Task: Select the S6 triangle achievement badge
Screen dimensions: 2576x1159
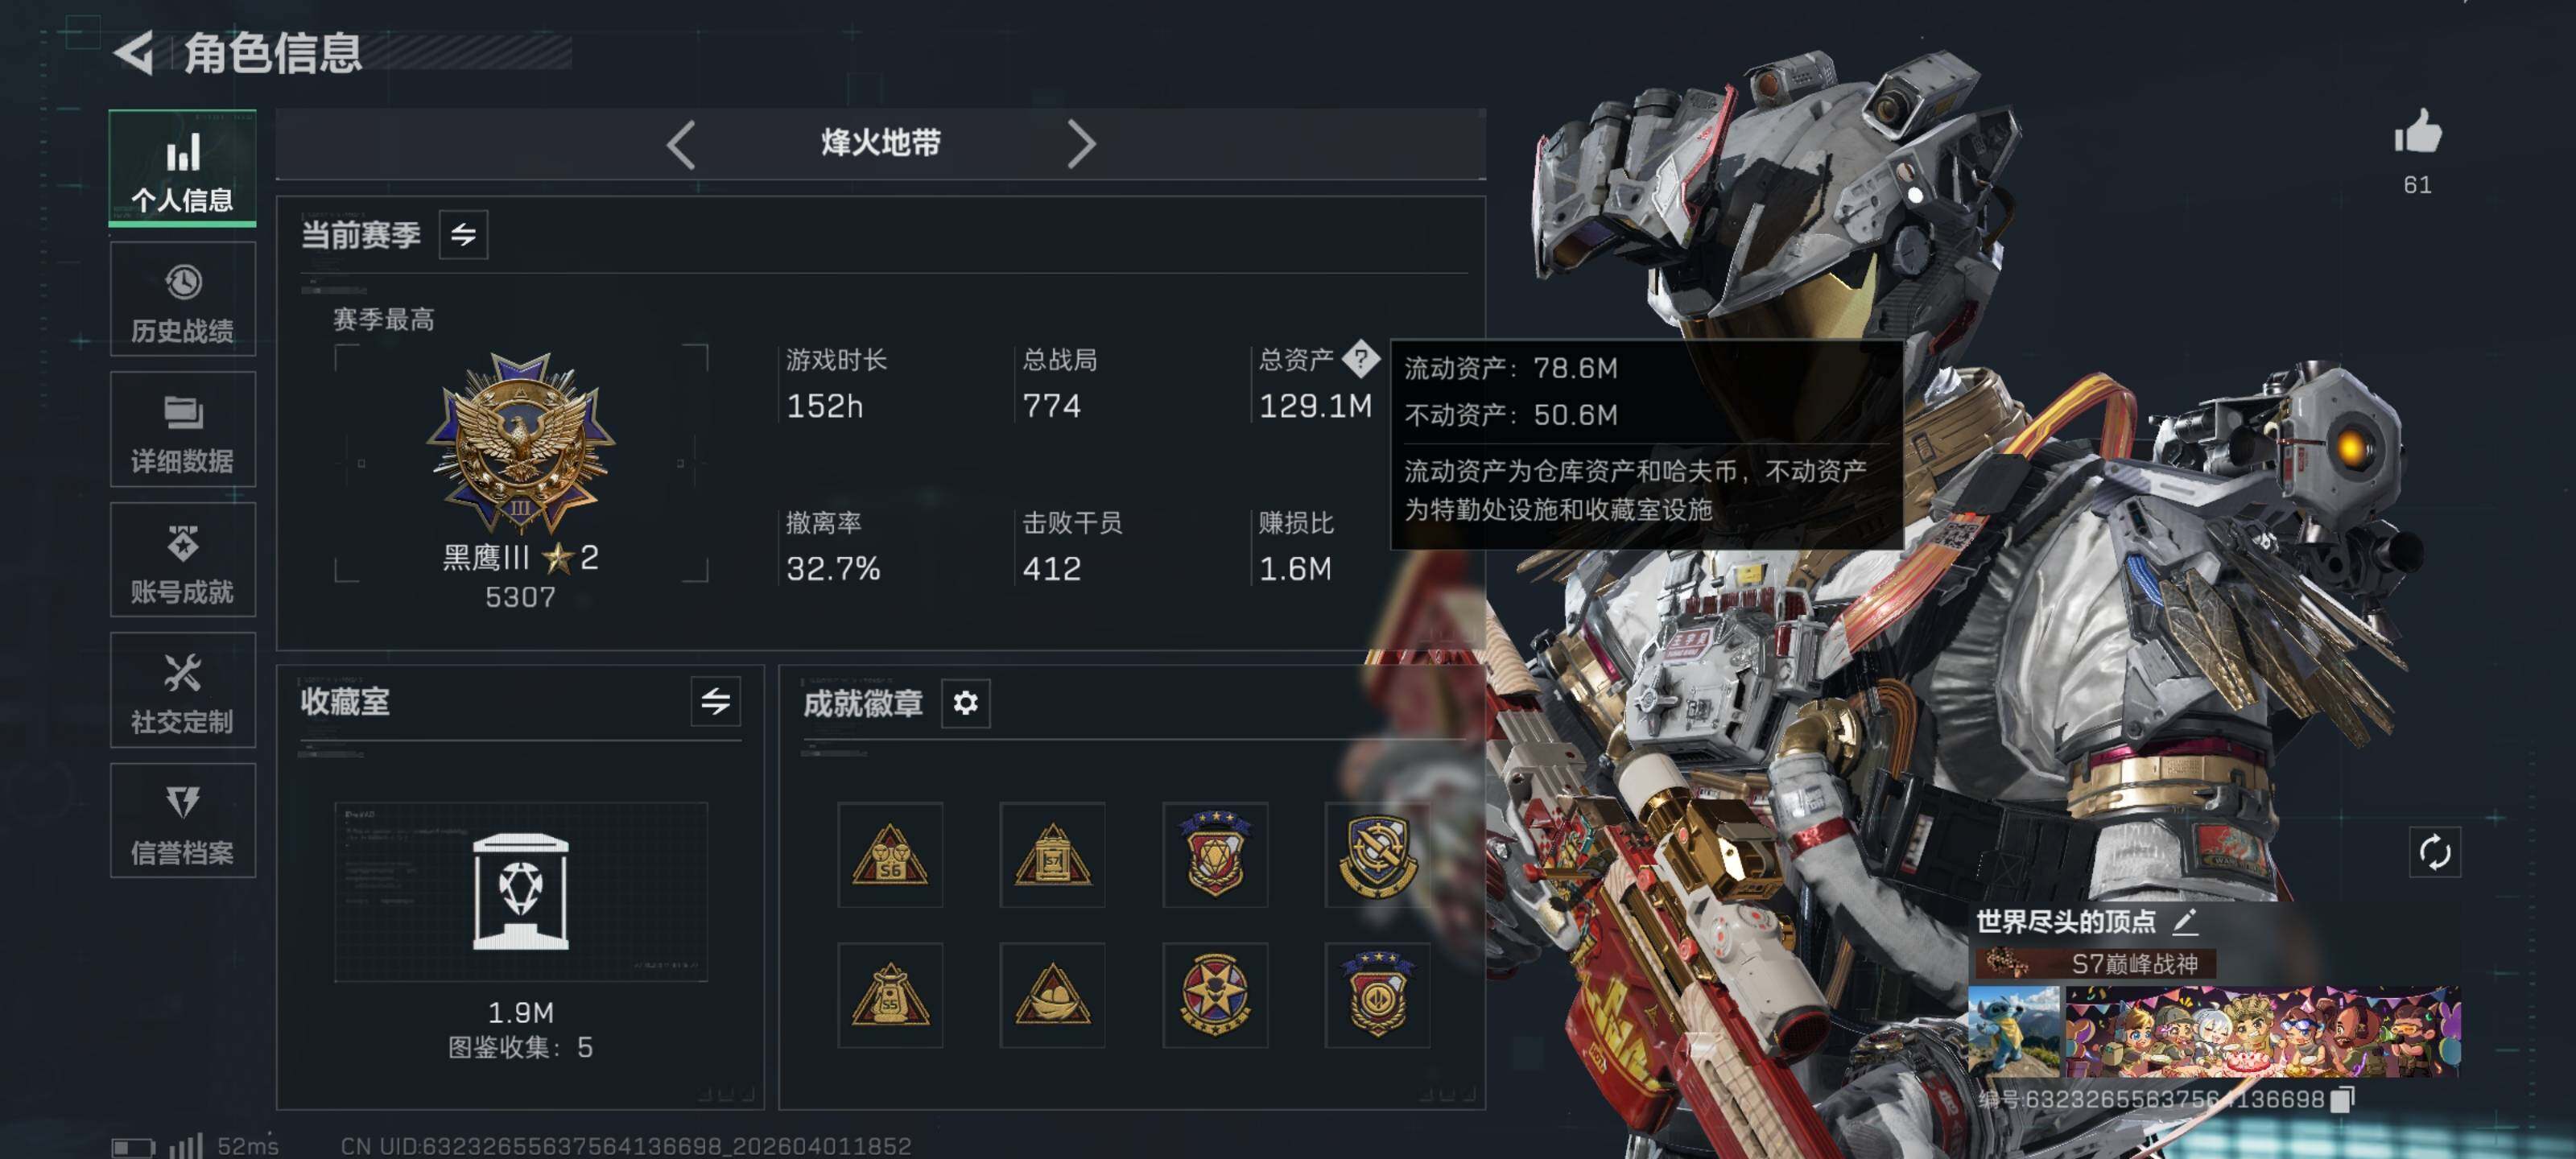Action: tap(890, 854)
